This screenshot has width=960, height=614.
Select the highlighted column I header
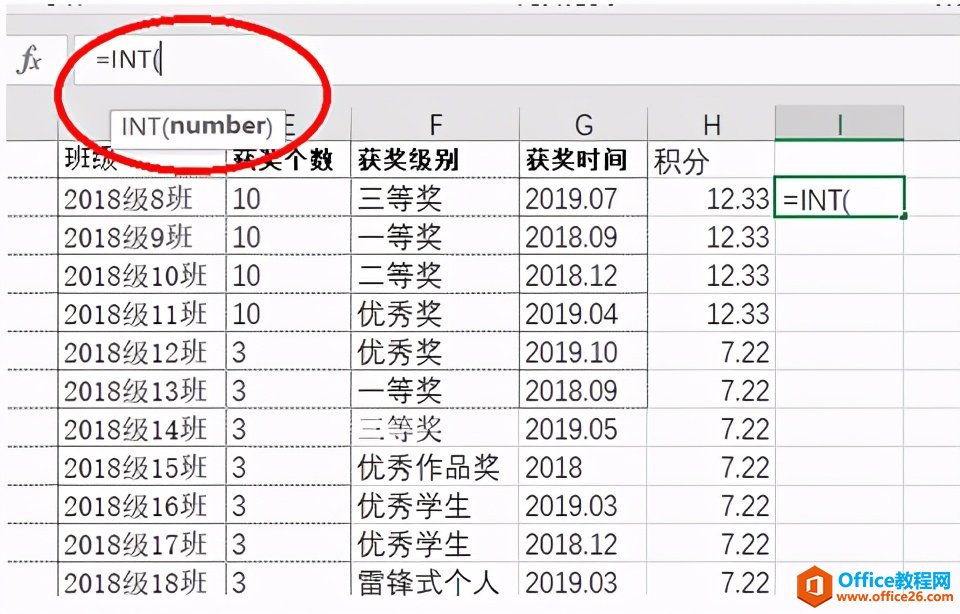pyautogui.click(x=839, y=124)
